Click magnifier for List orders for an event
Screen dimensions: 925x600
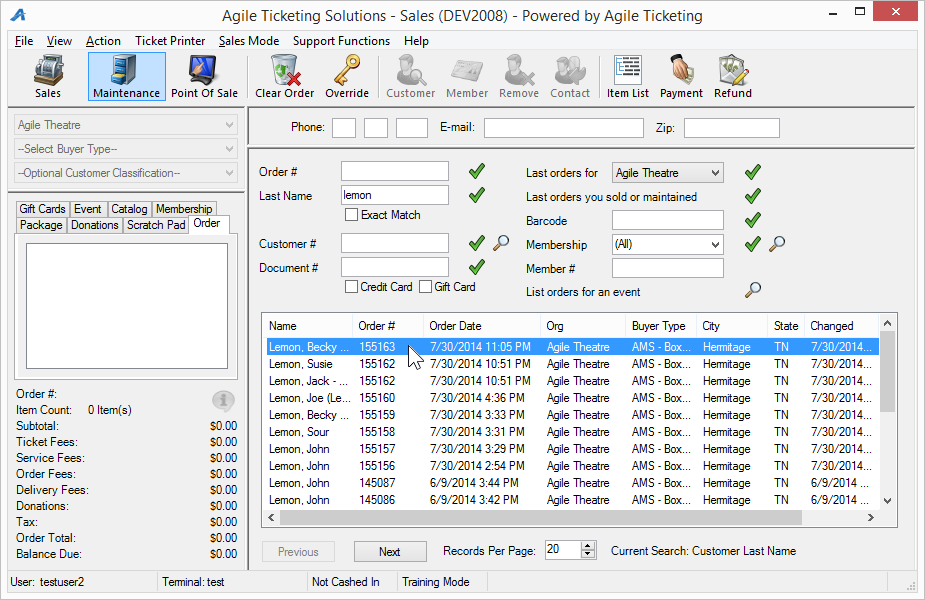753,290
